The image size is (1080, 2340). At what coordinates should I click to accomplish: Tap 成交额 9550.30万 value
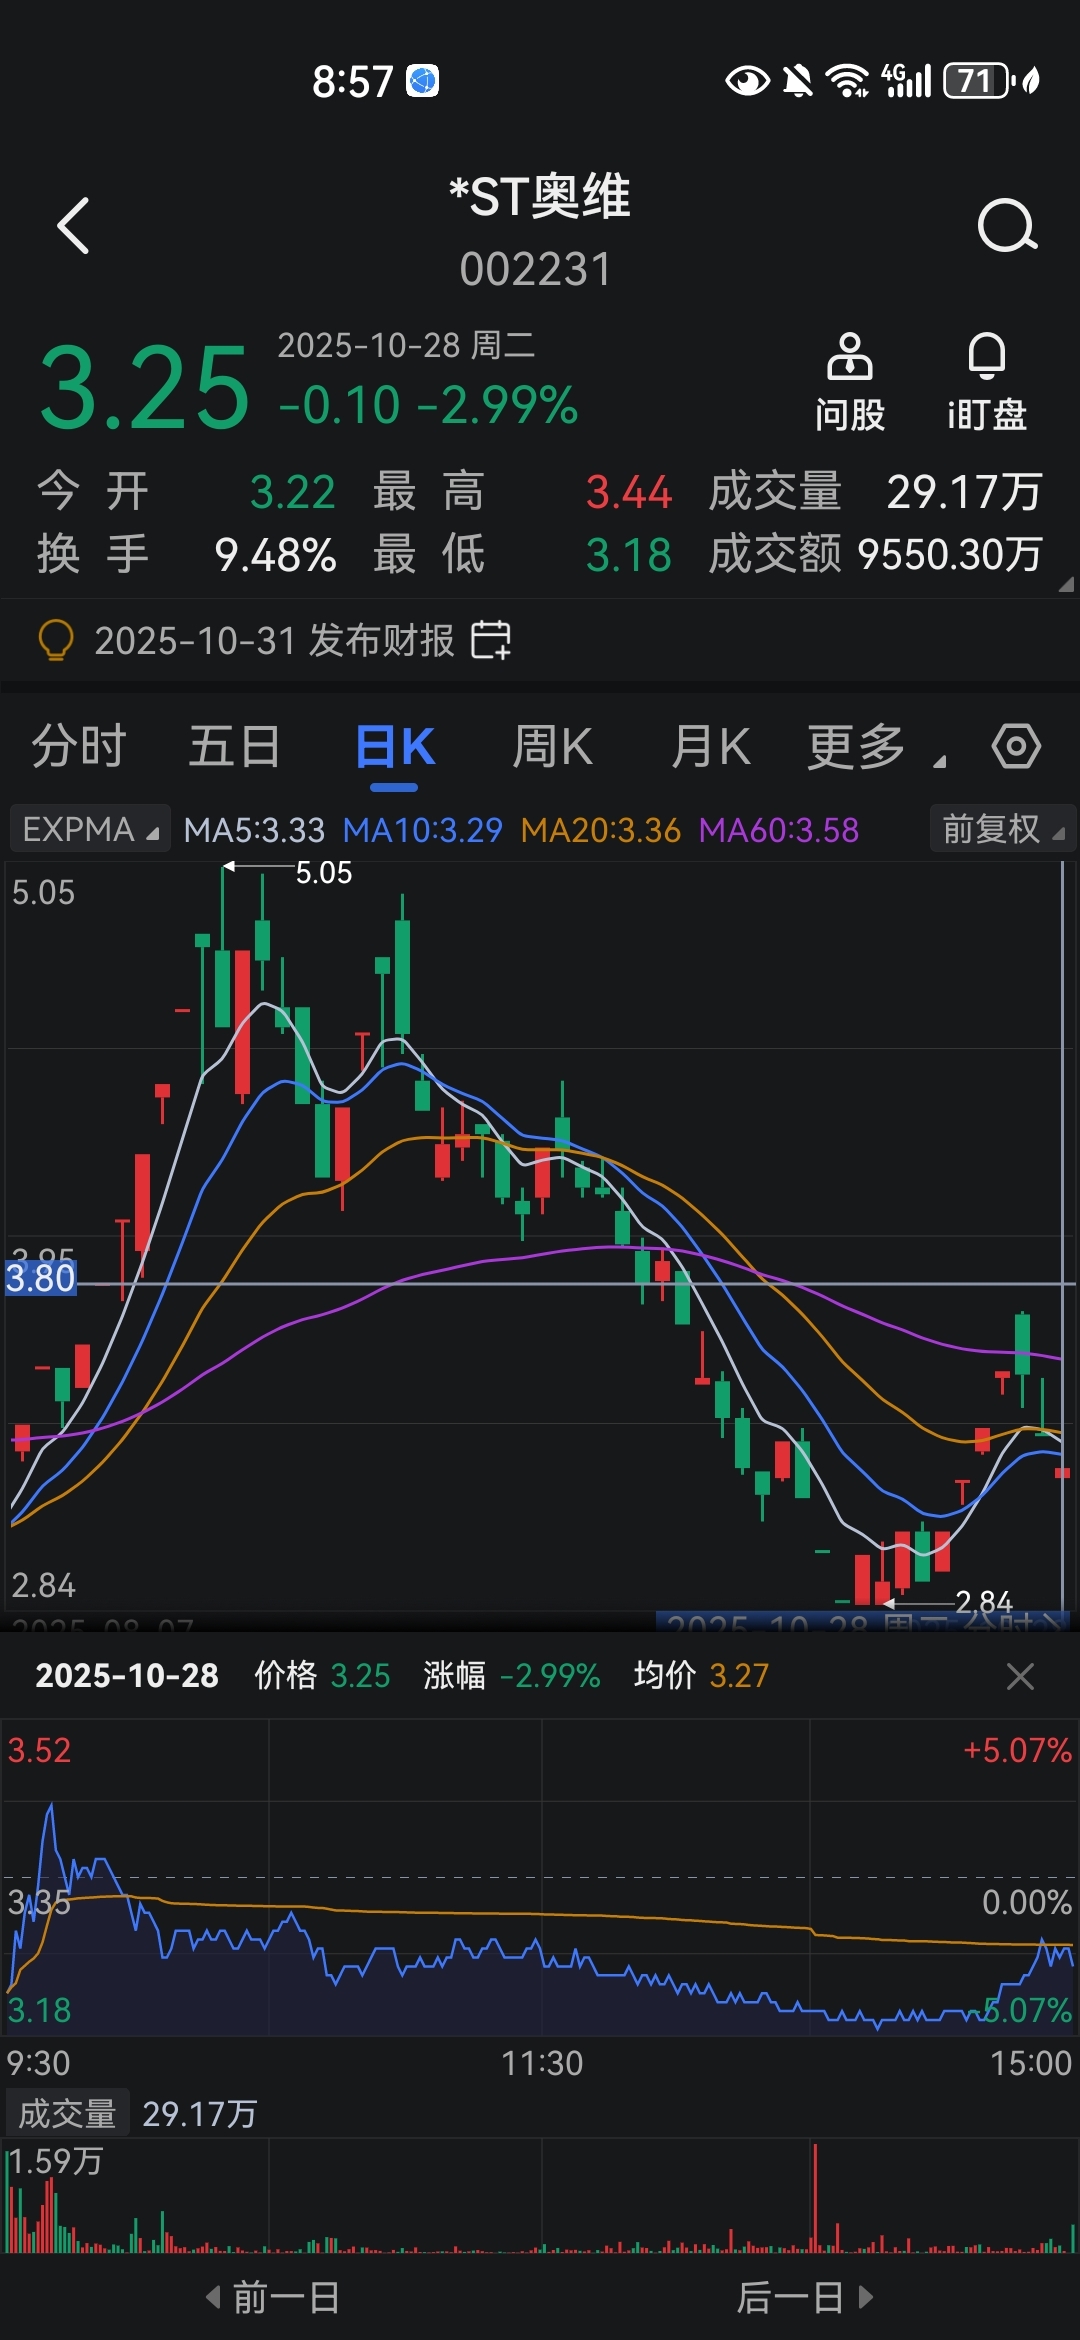click(950, 554)
